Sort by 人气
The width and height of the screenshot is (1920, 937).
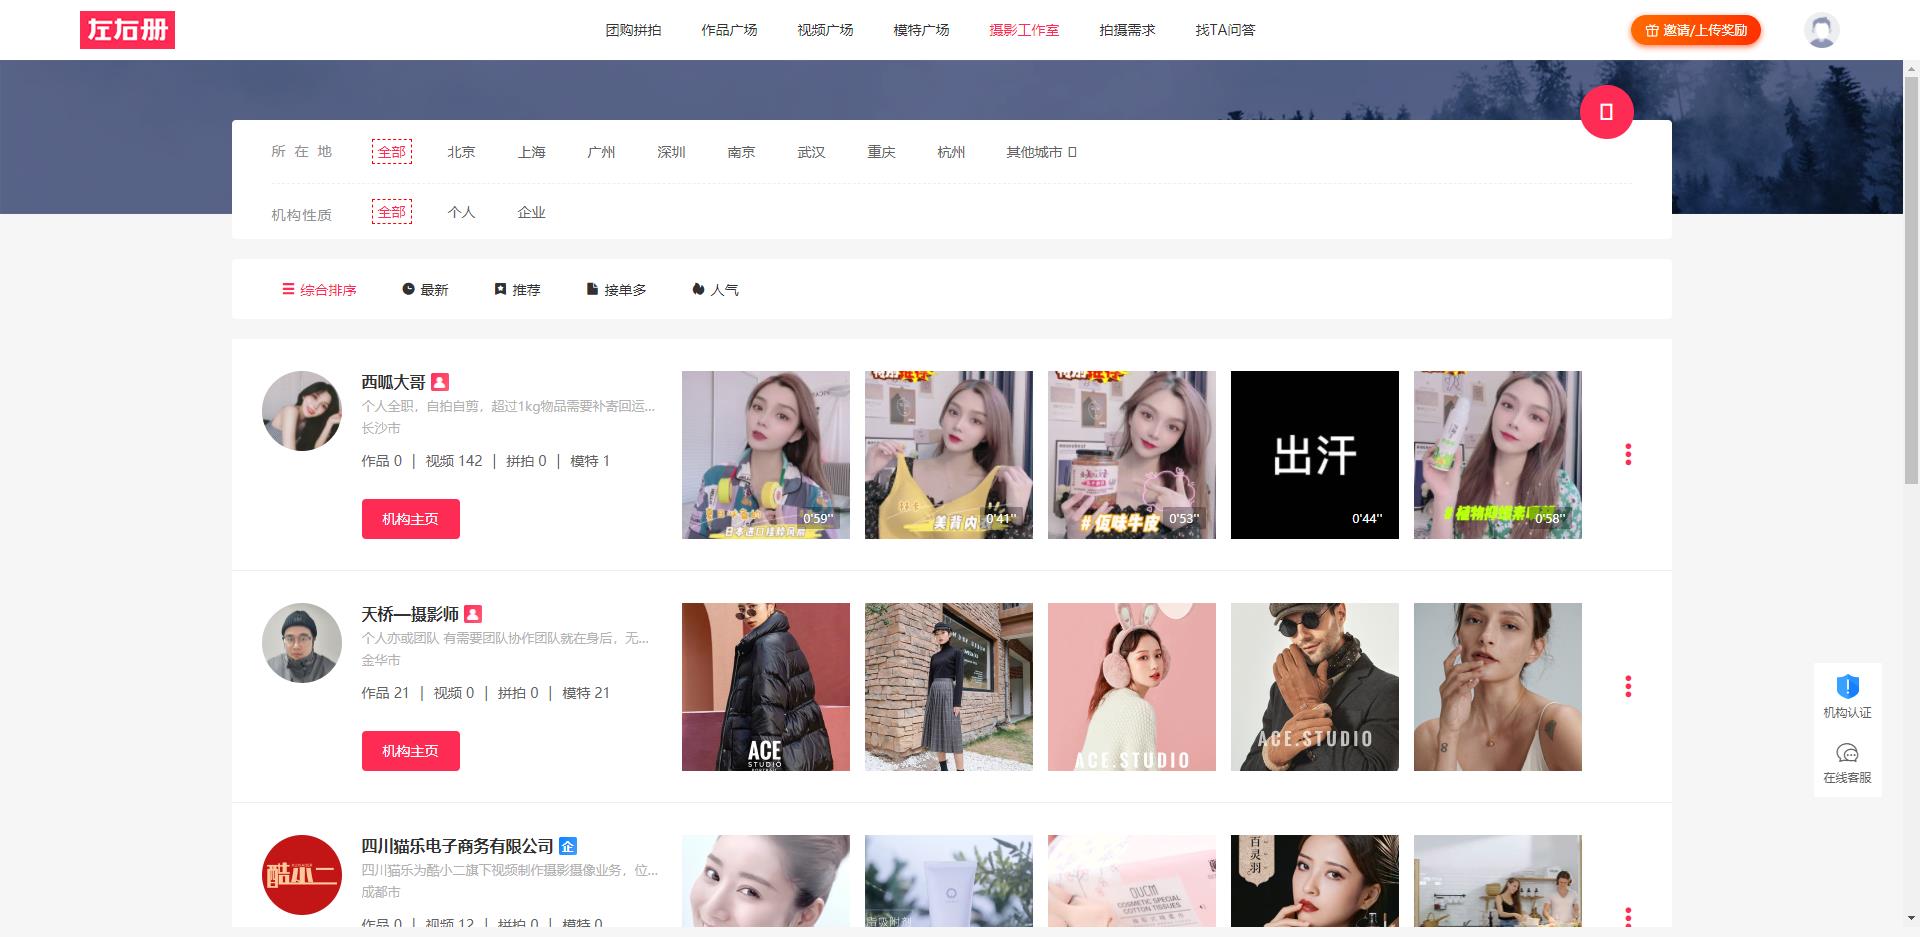(x=715, y=290)
